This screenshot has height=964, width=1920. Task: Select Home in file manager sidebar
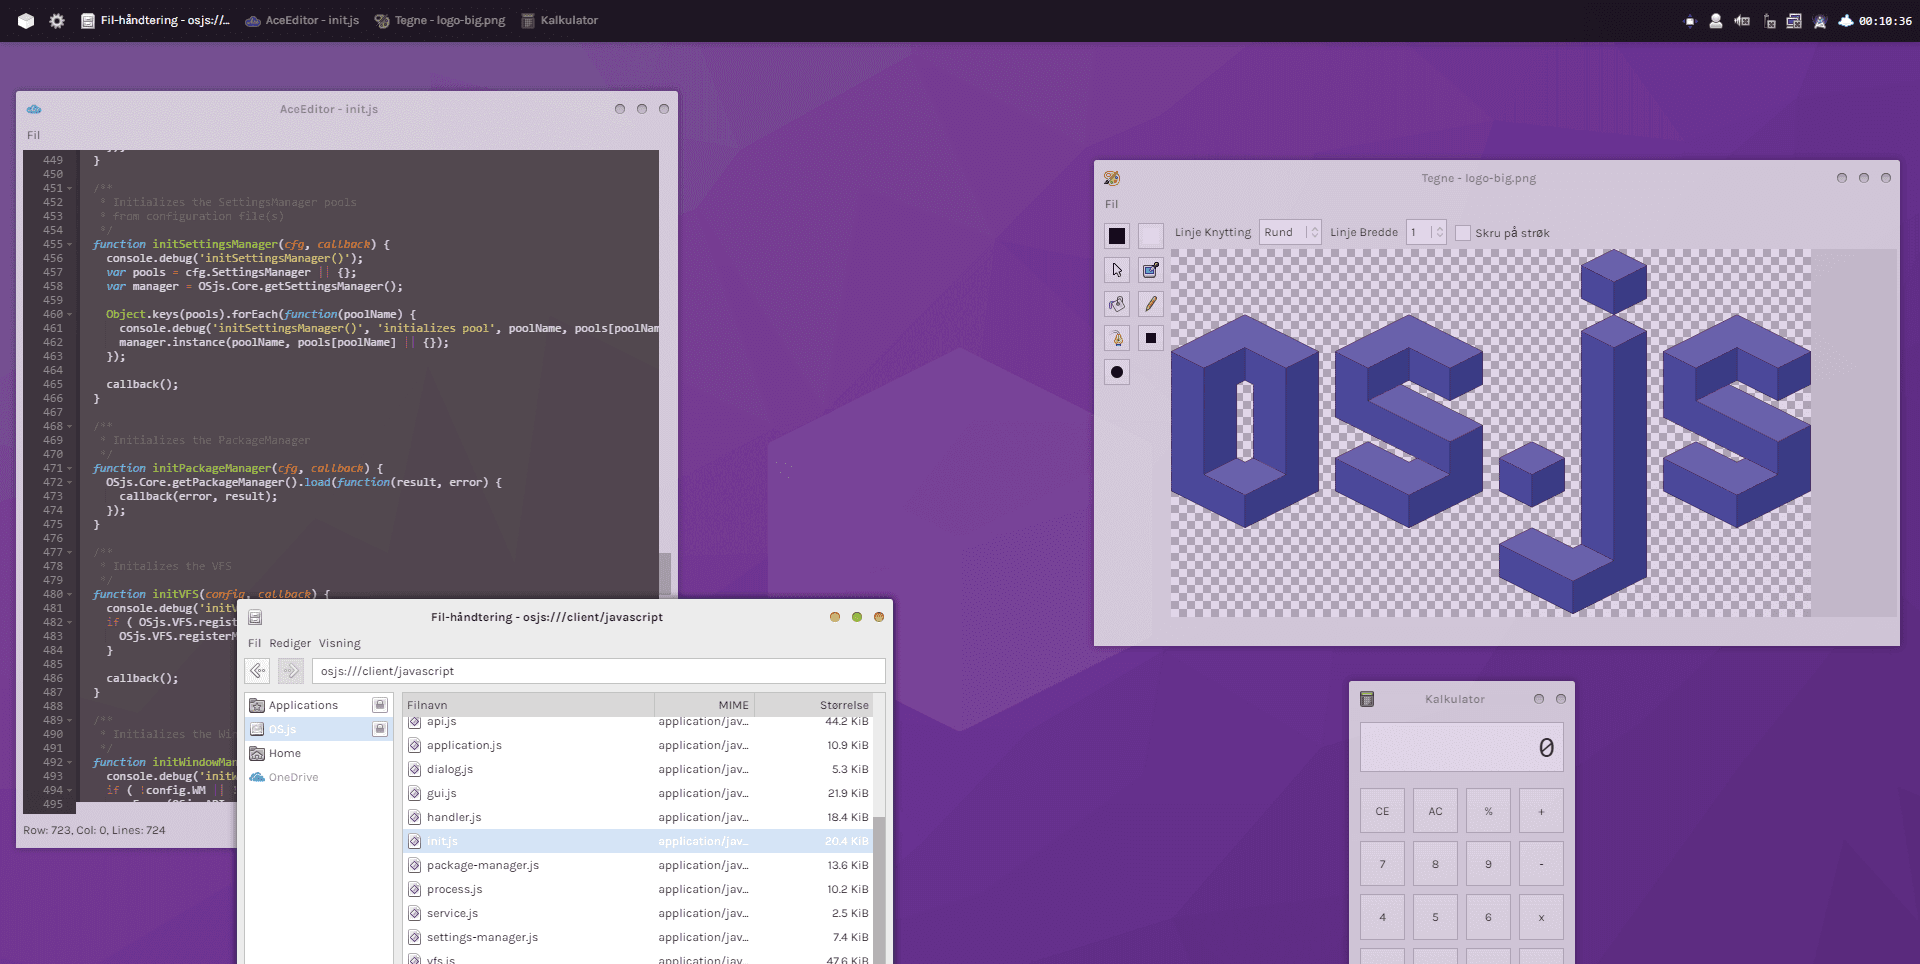(318, 753)
